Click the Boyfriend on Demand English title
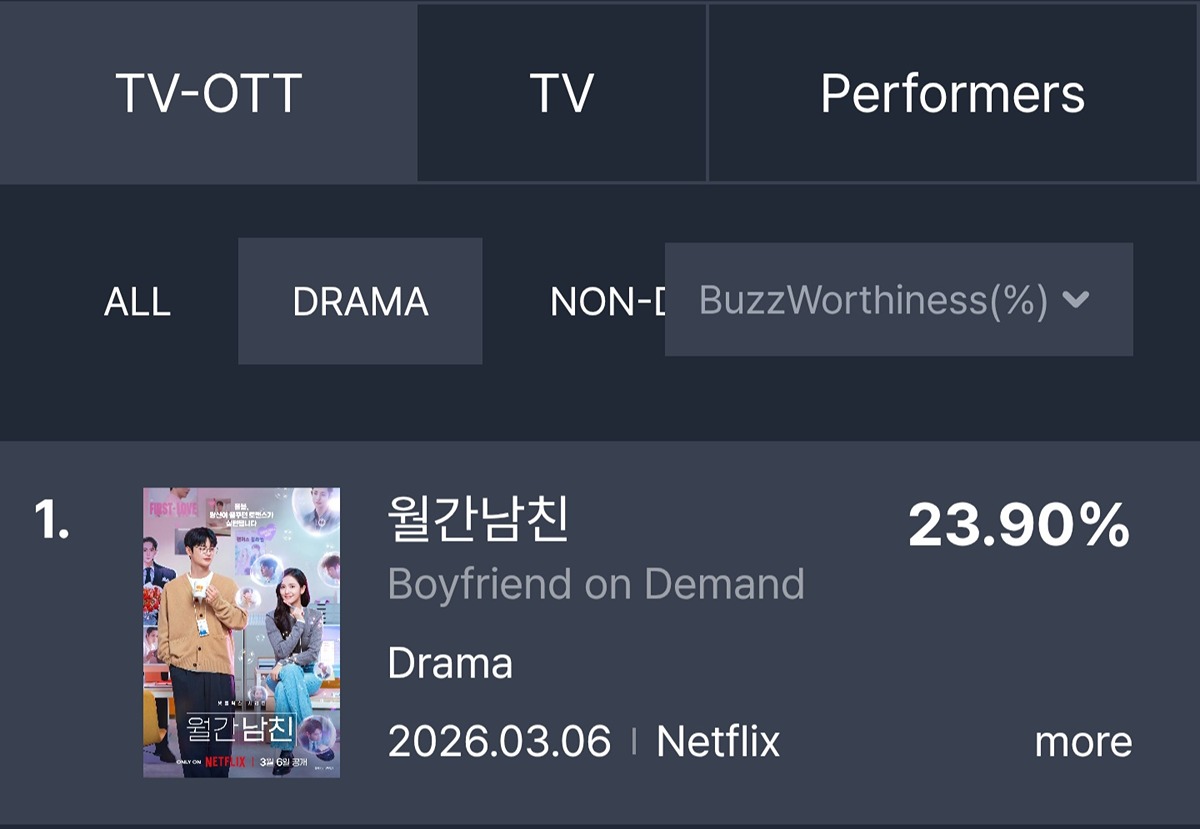This screenshot has height=829, width=1200. pos(596,584)
